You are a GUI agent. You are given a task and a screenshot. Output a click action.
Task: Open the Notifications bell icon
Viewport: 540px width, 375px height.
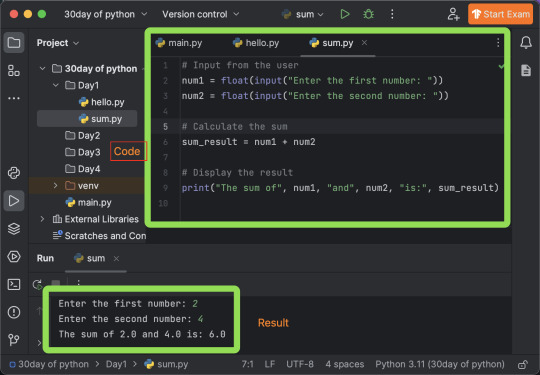(x=526, y=43)
